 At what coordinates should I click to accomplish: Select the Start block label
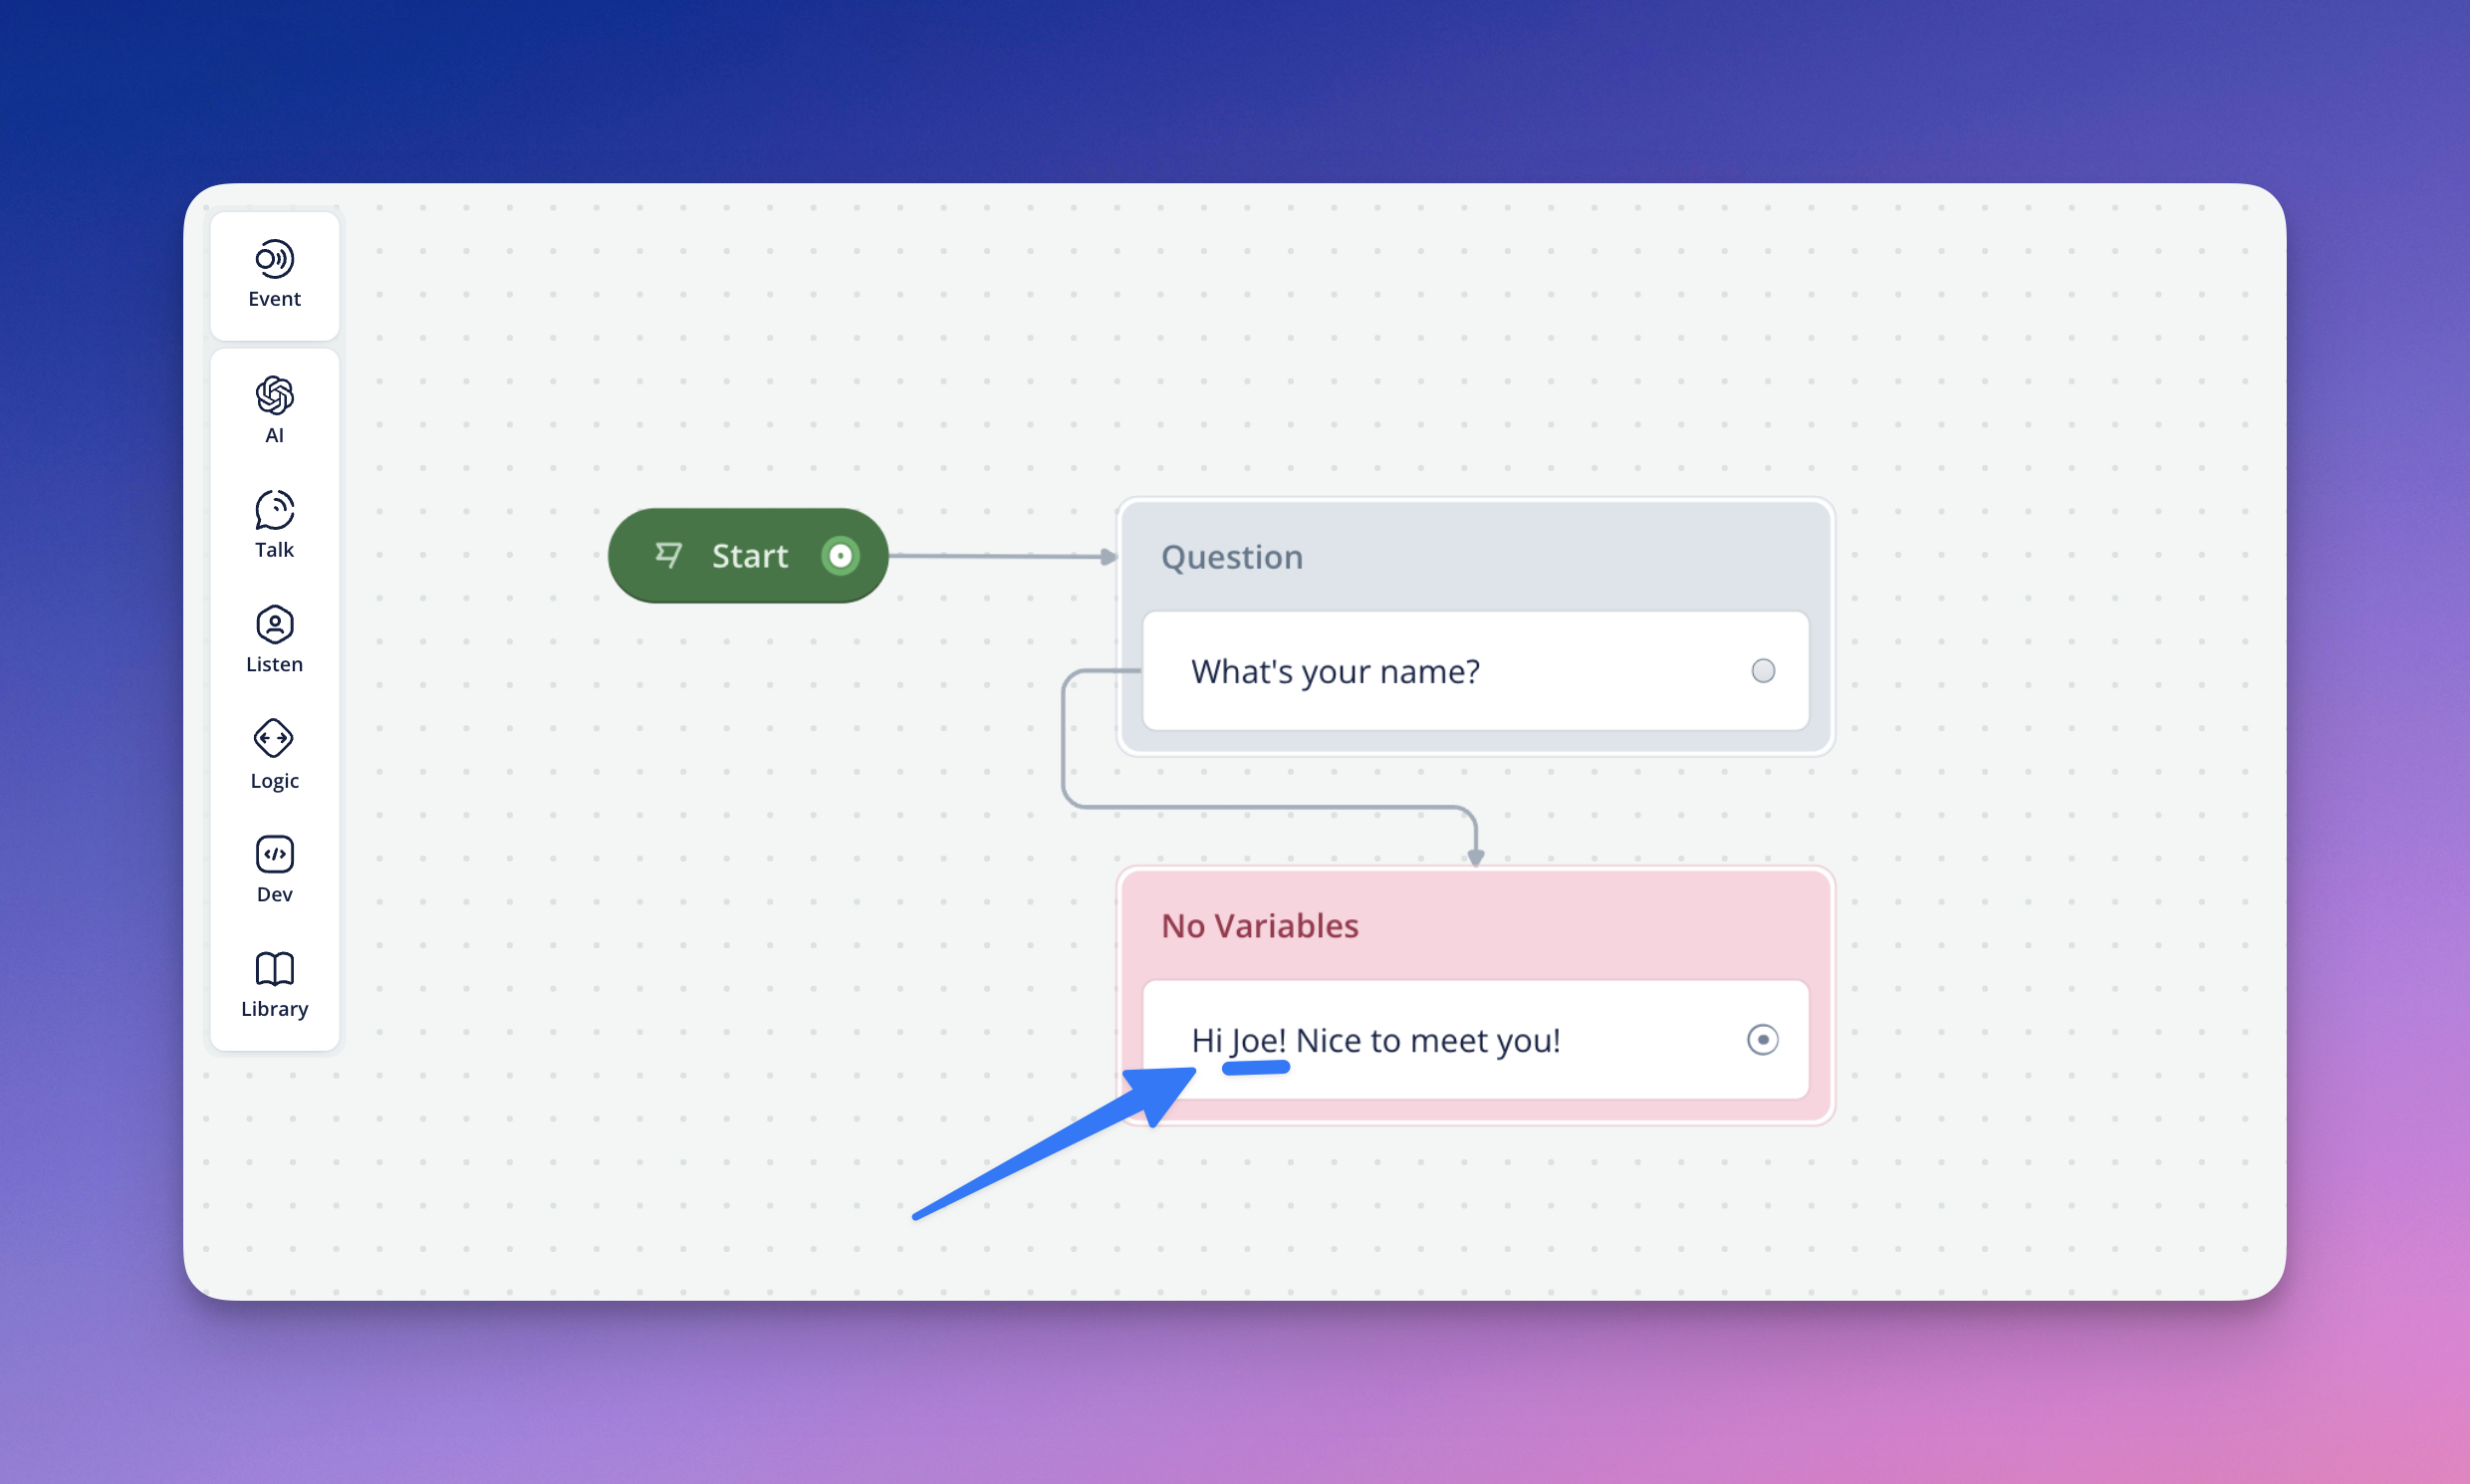(x=749, y=556)
